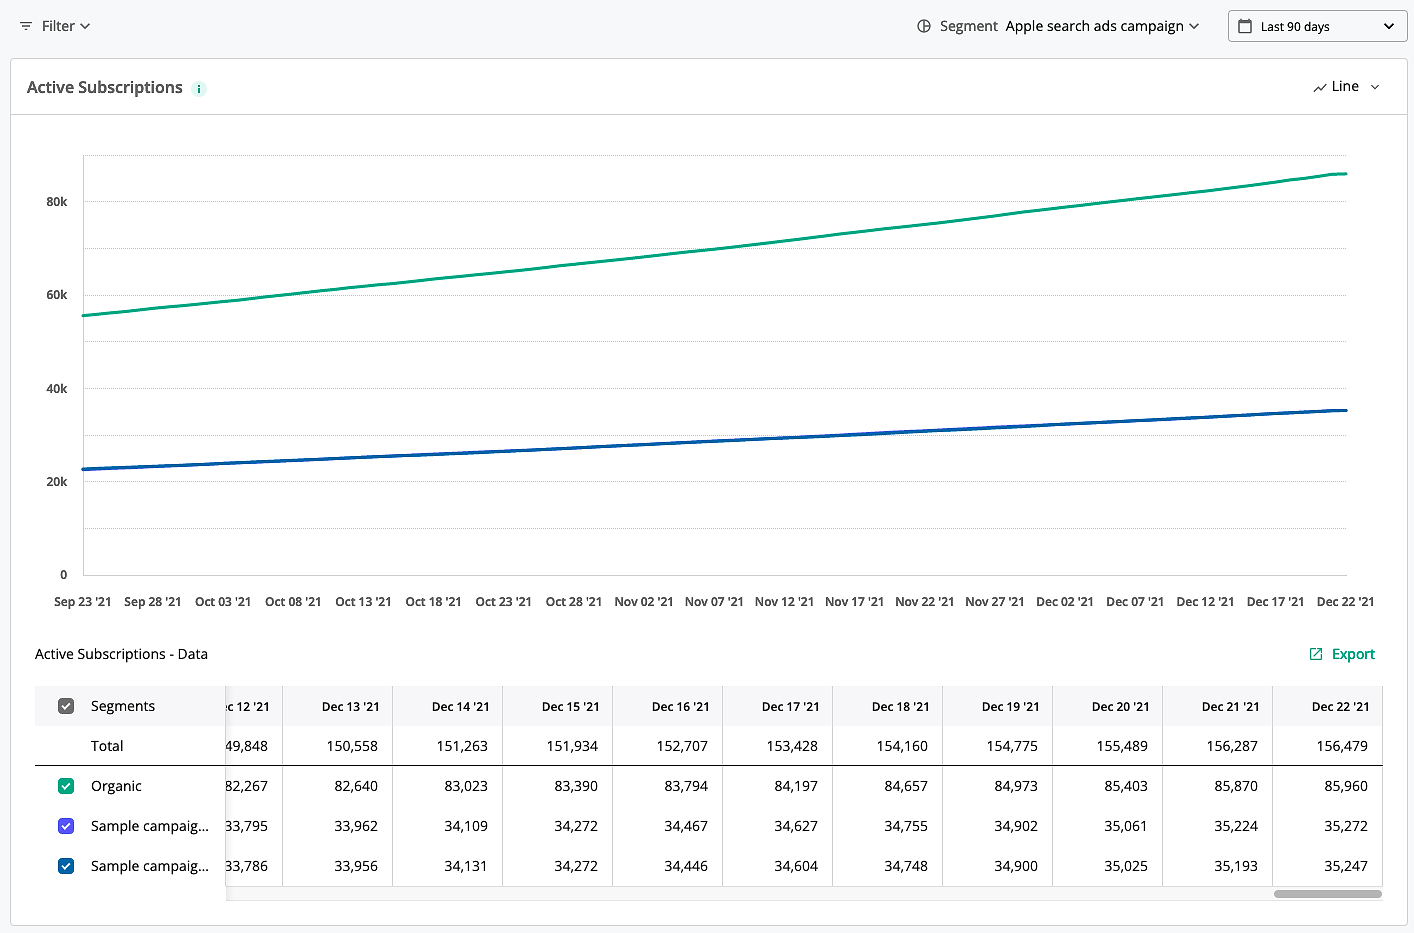Viewport: 1414px width, 933px height.
Task: Click the filter lines icon
Action: click(x=26, y=26)
